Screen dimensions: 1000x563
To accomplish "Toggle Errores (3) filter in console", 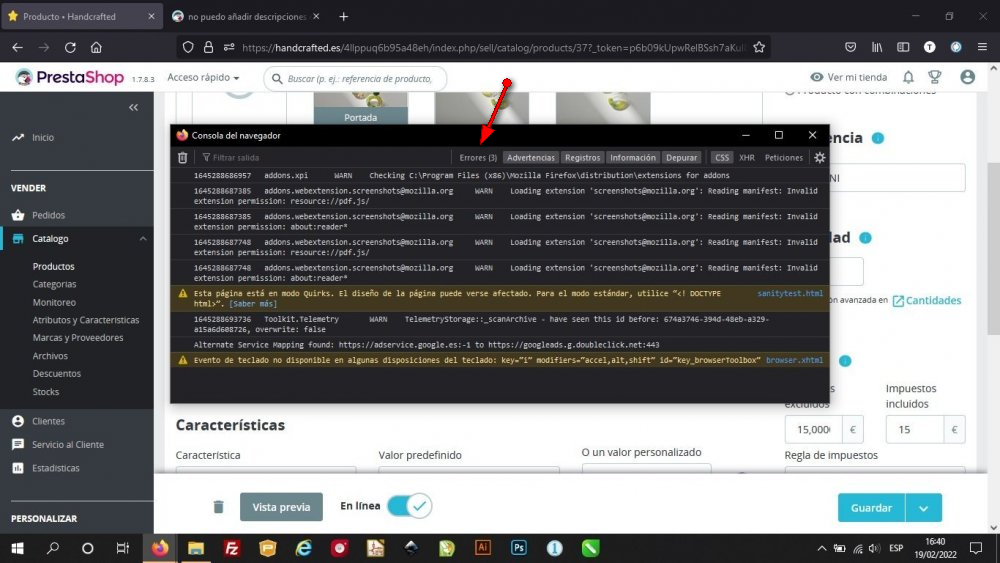I will [x=478, y=157].
